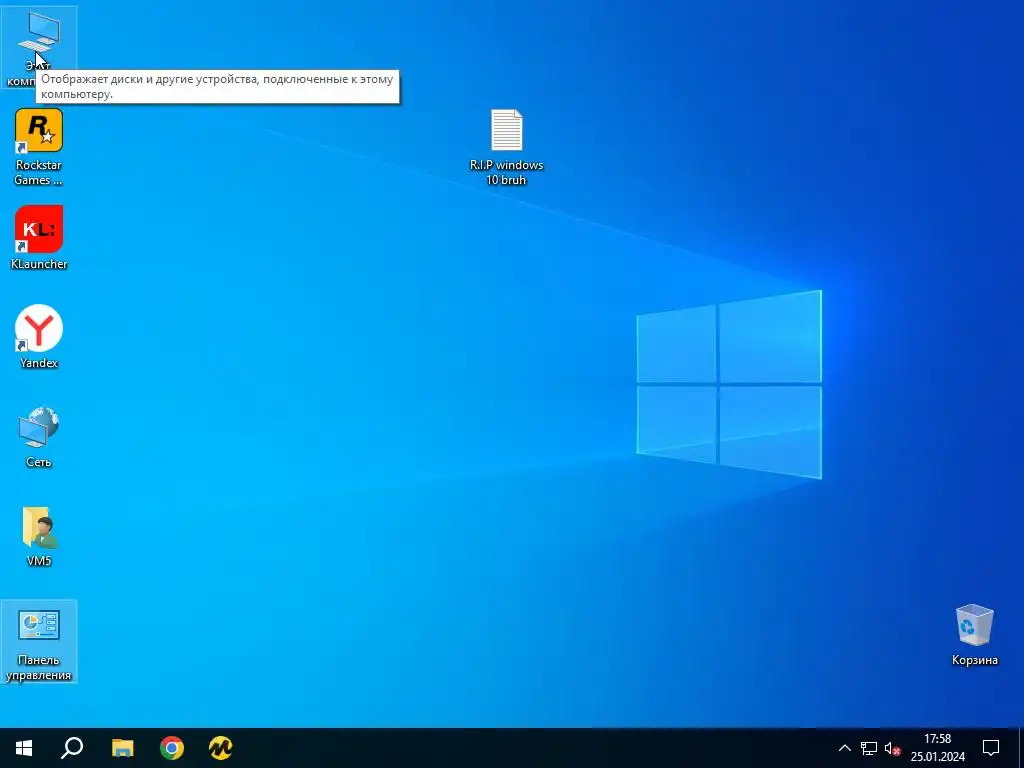Screen dimensions: 1024x768
Task: Show hidden system tray icons
Action: coord(844,748)
